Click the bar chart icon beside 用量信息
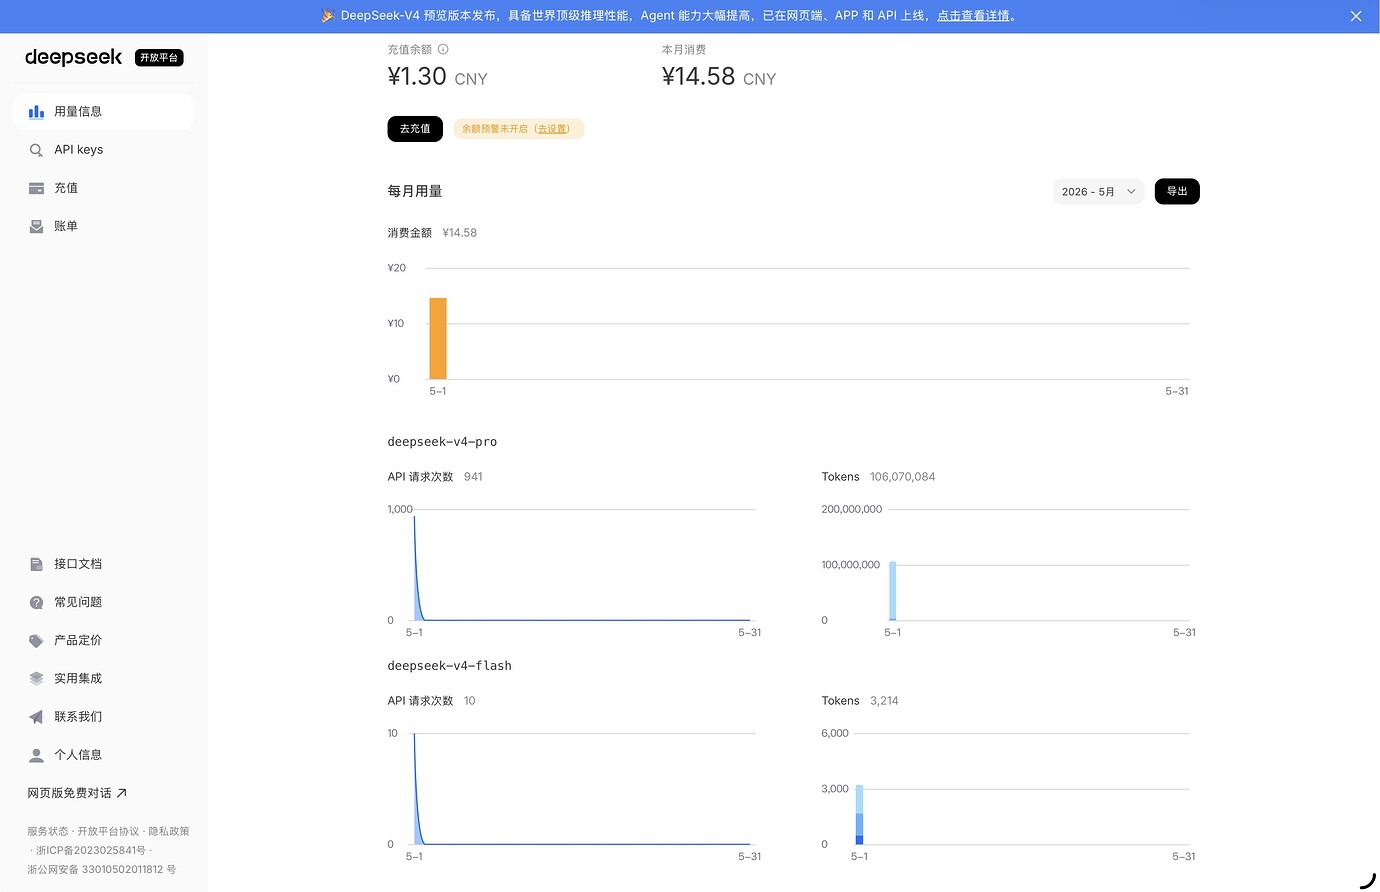Screen dimensions: 1380x892 [36, 112]
